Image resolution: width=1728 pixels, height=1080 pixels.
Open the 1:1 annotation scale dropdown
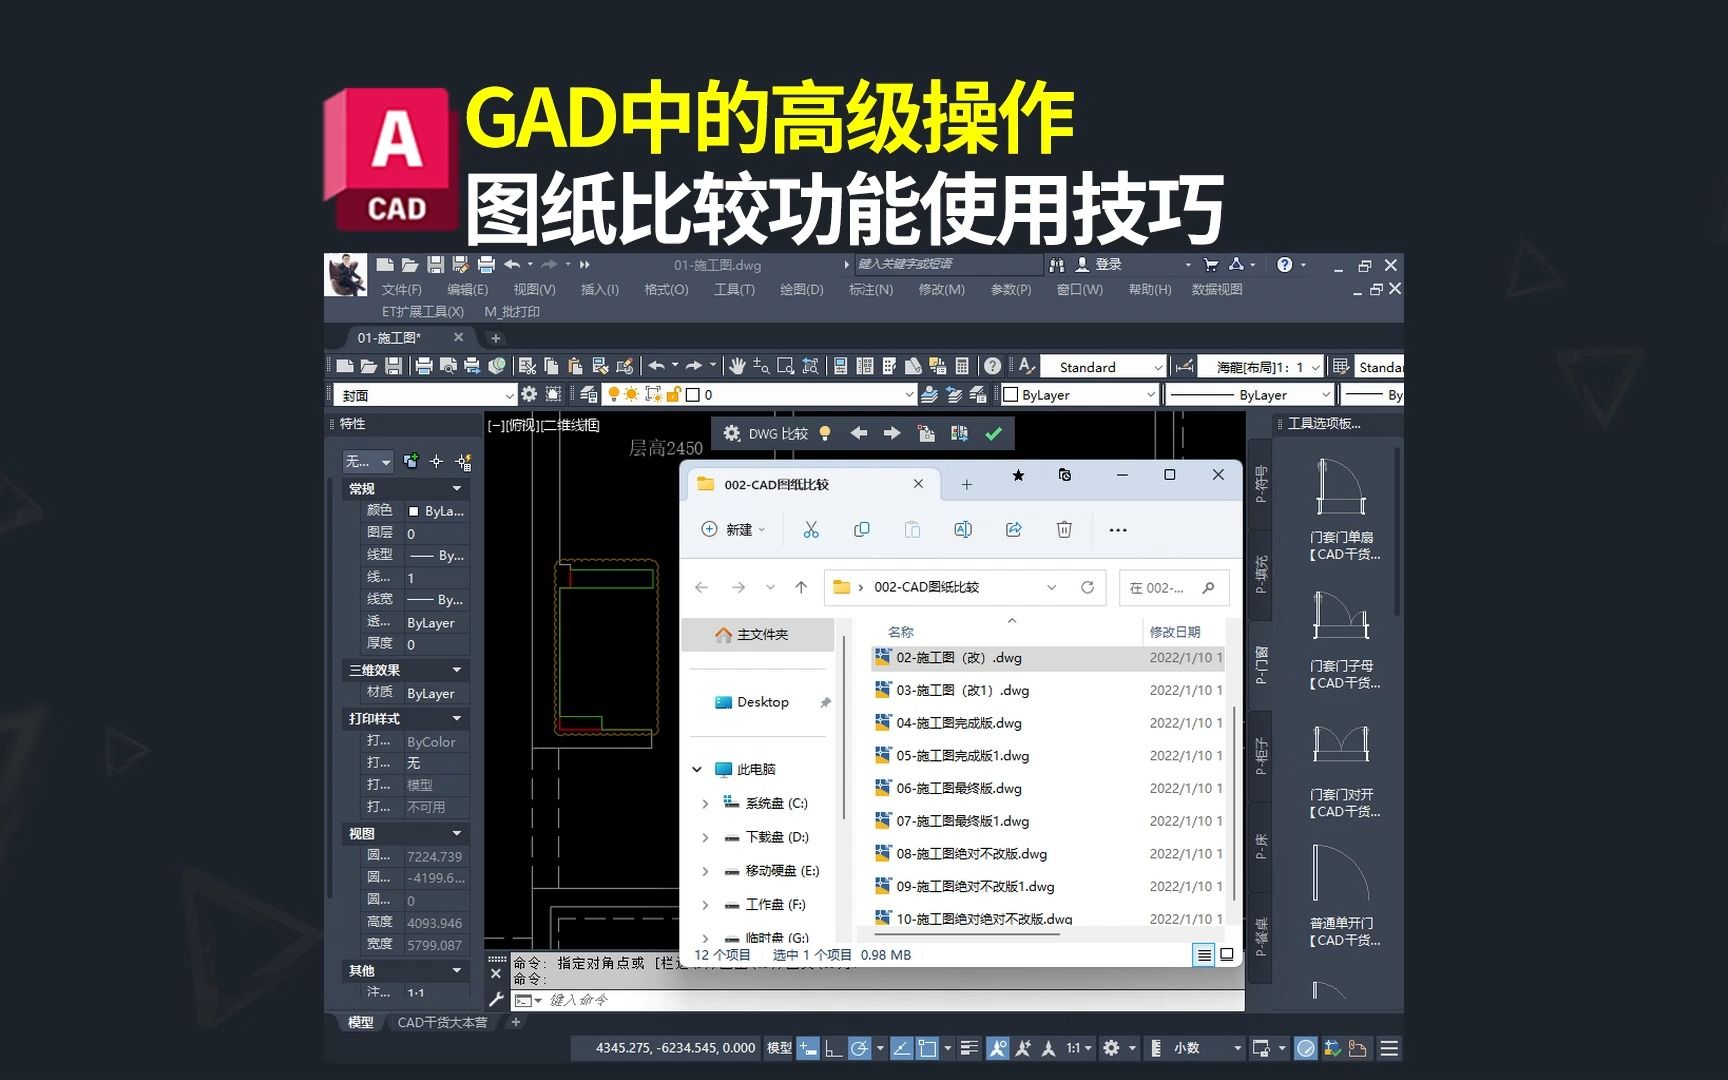[1079, 1048]
